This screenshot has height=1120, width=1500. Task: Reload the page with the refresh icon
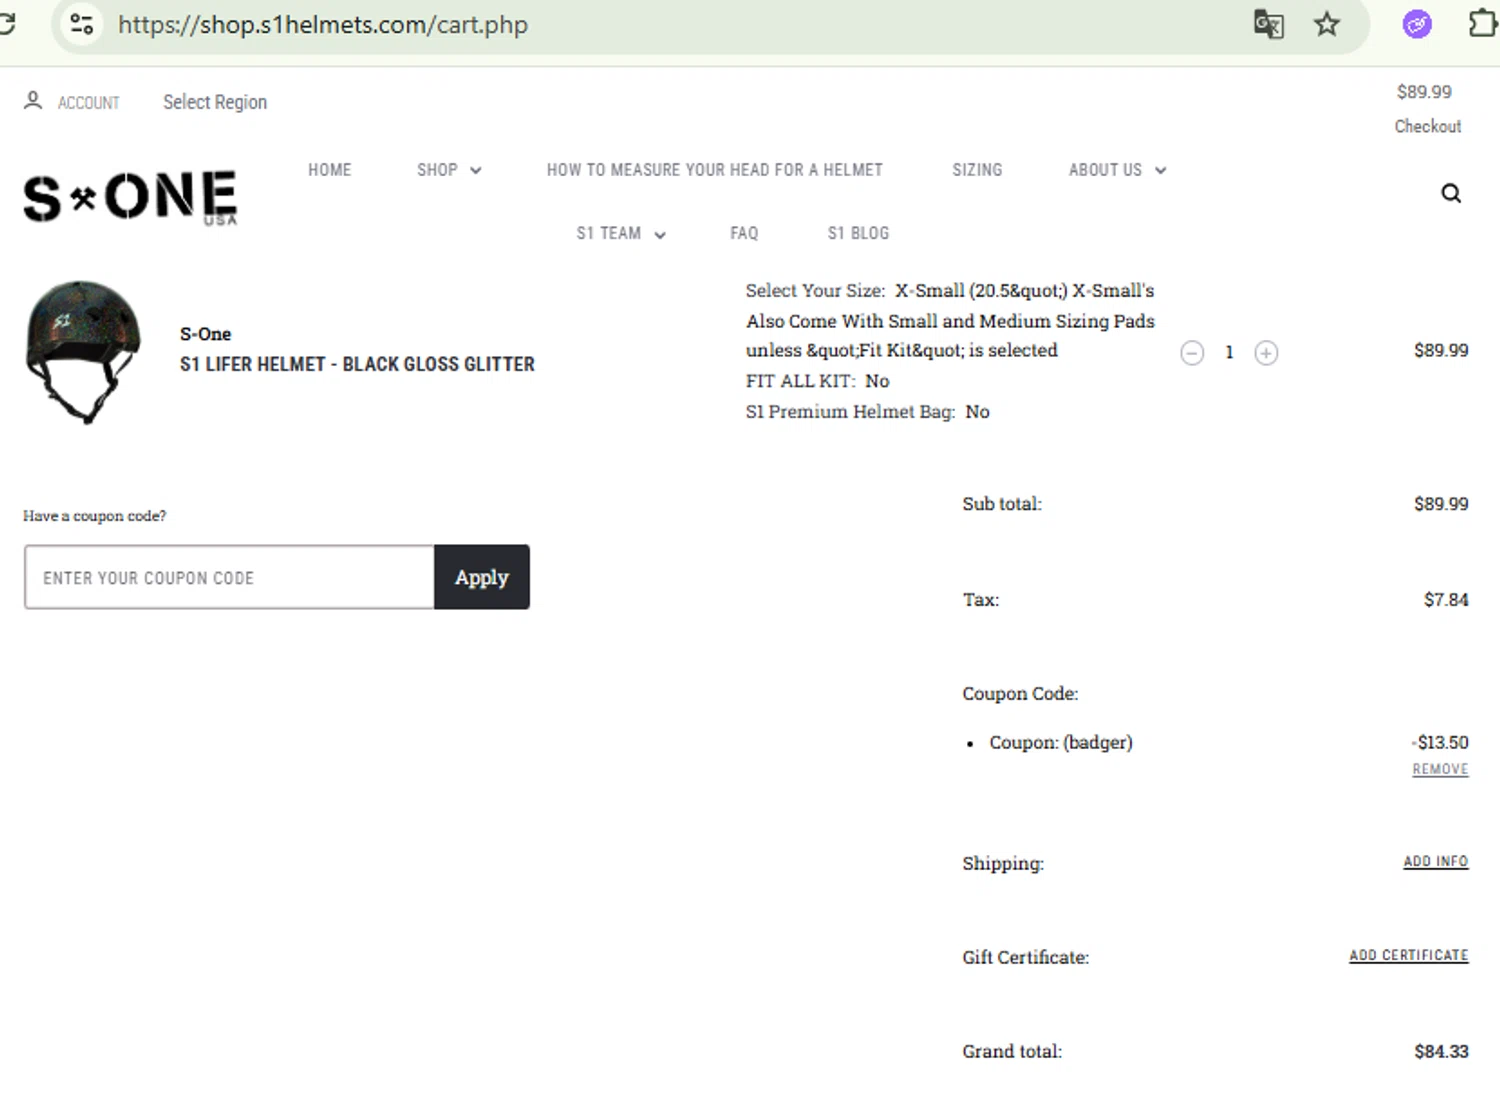pos(6,24)
